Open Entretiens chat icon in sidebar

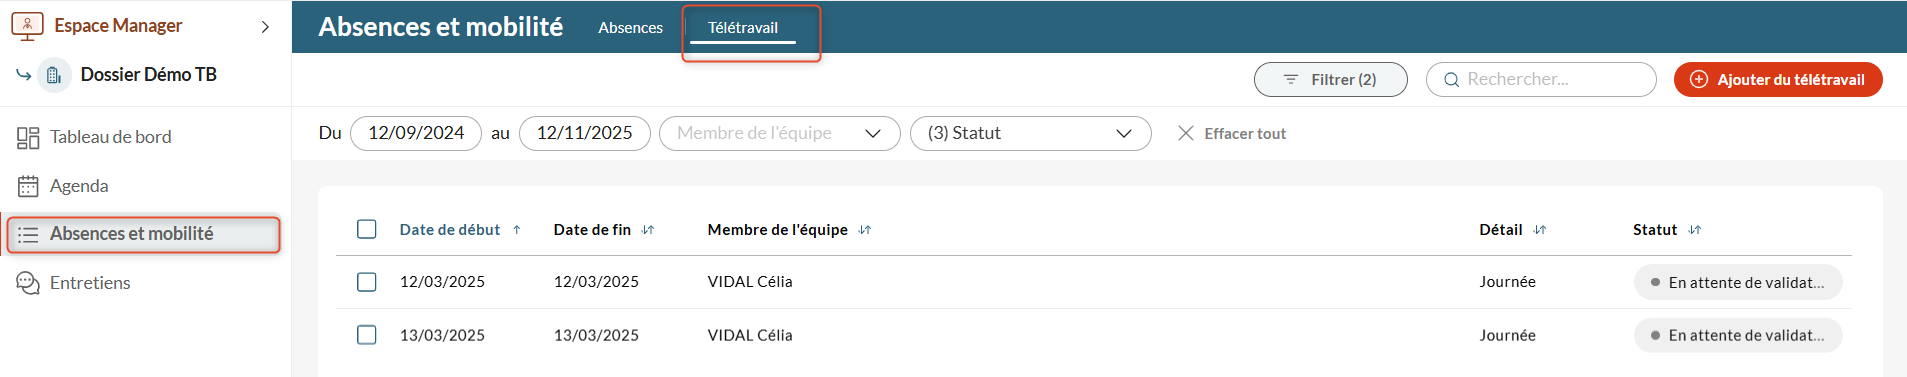pos(28,283)
